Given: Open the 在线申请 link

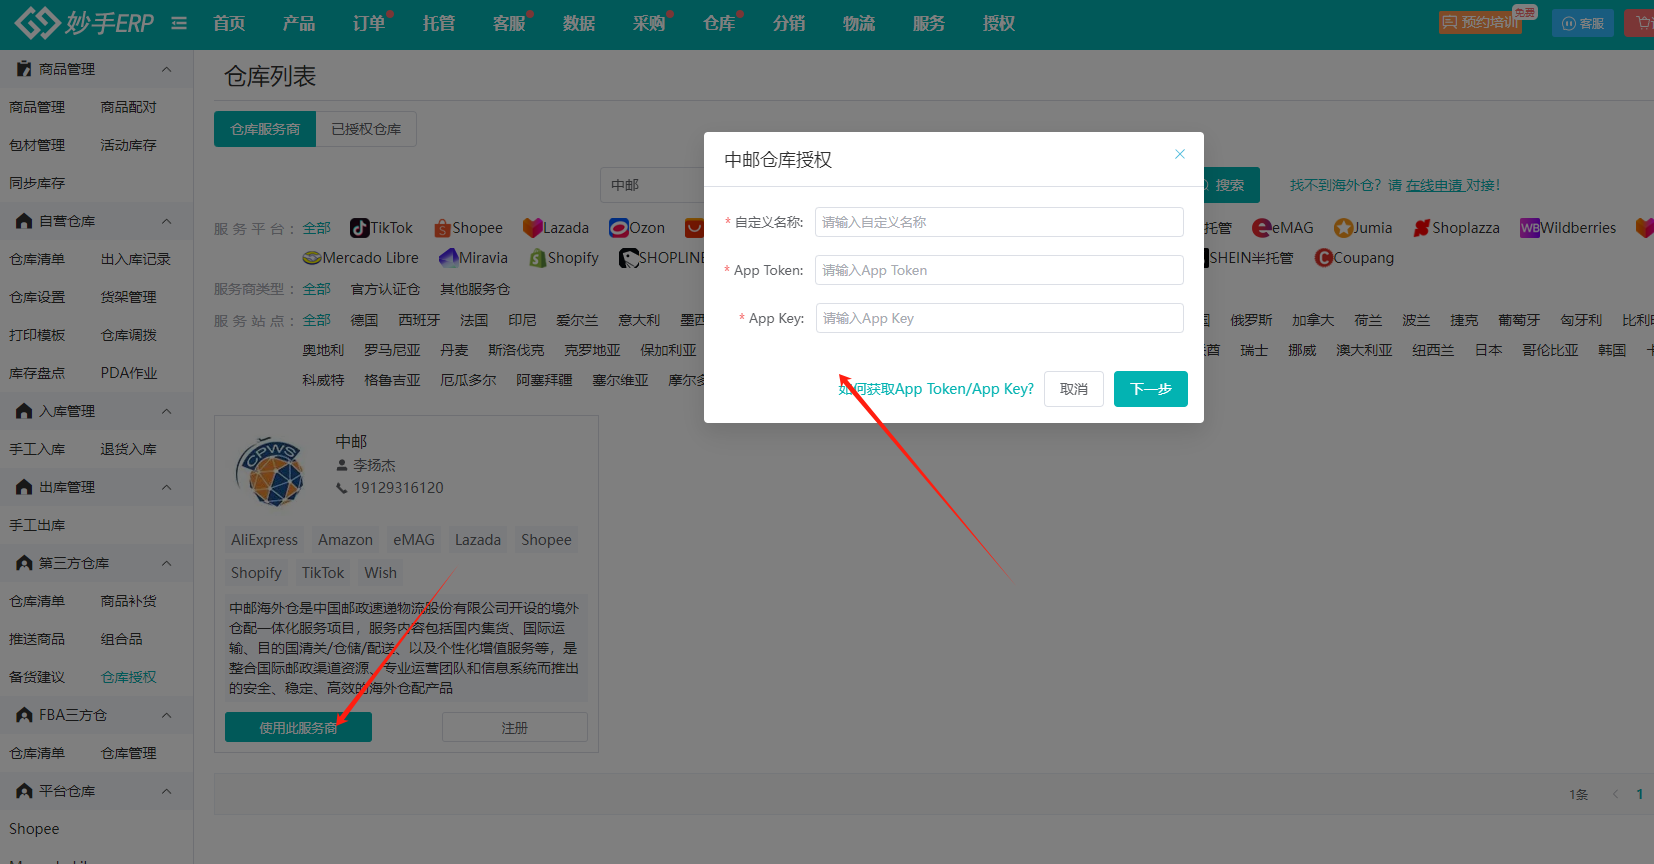Looking at the screenshot, I should [1434, 185].
